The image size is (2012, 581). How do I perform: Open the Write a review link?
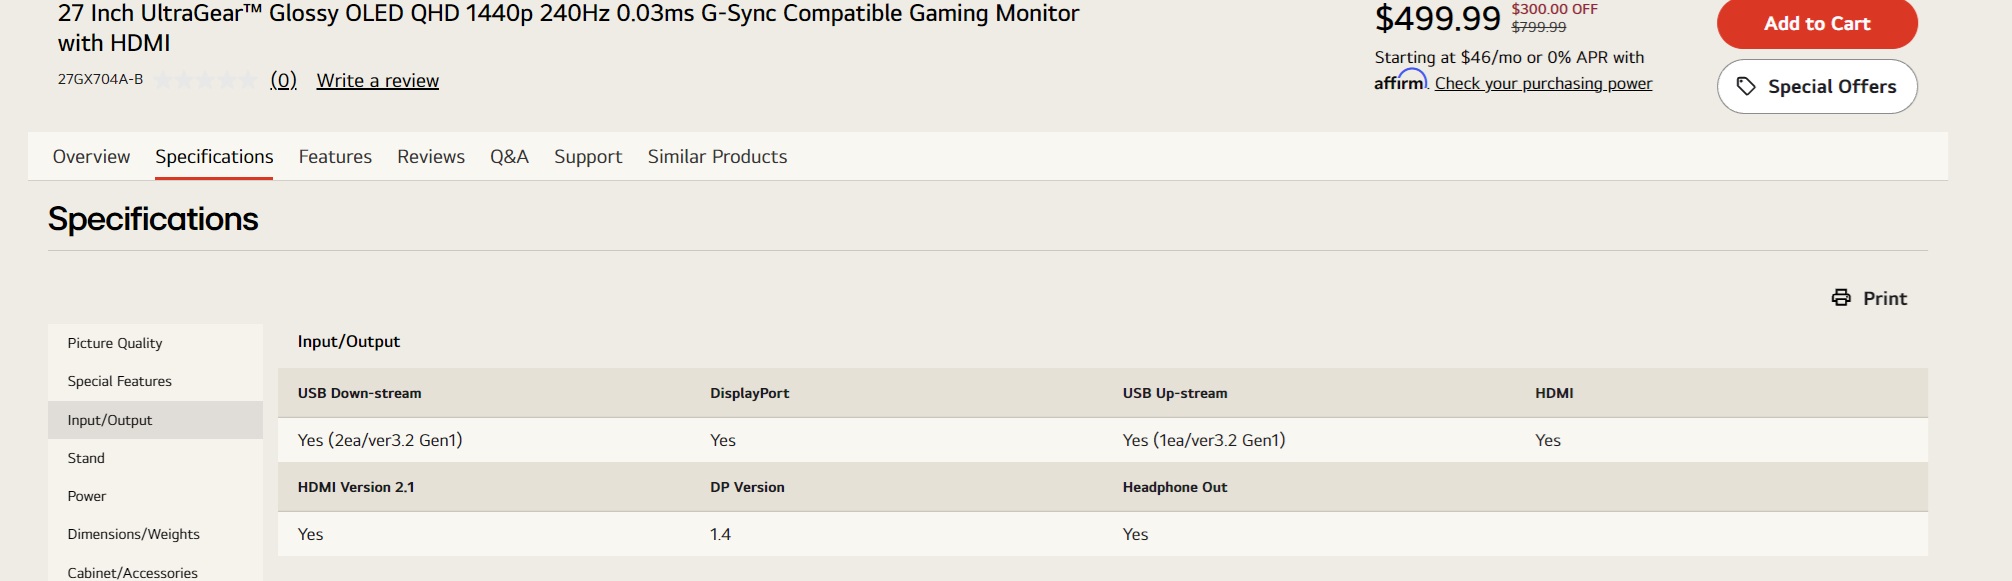pyautogui.click(x=377, y=81)
